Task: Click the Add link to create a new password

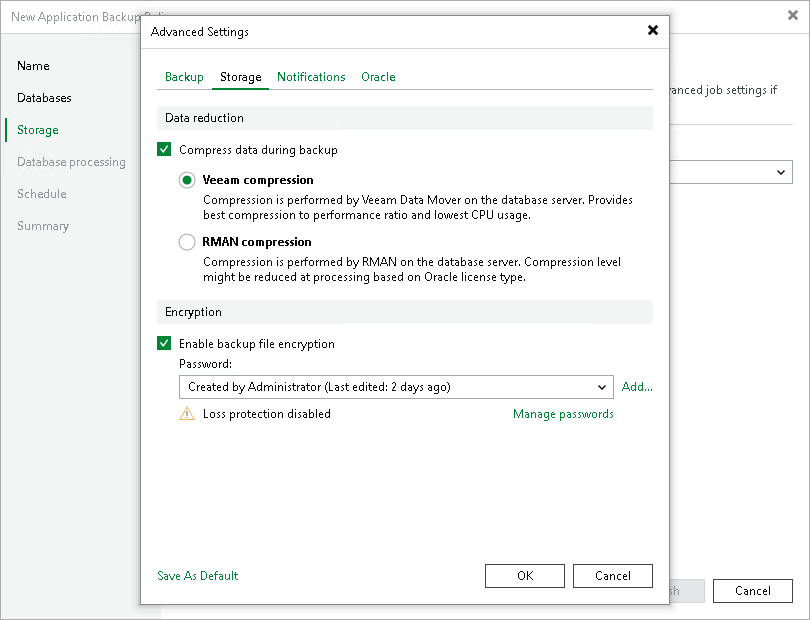Action: (636, 387)
